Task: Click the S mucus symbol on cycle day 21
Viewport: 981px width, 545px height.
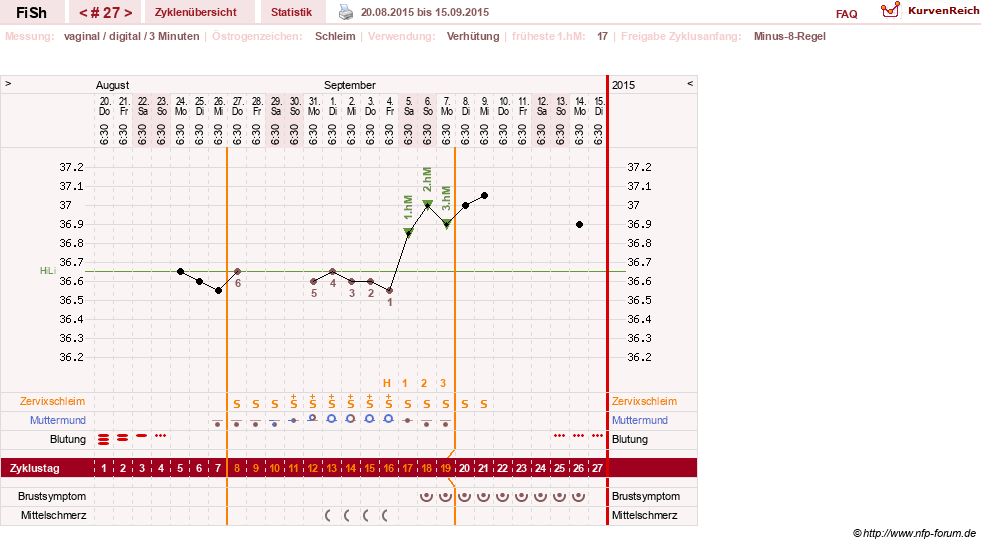Action: [x=484, y=404]
